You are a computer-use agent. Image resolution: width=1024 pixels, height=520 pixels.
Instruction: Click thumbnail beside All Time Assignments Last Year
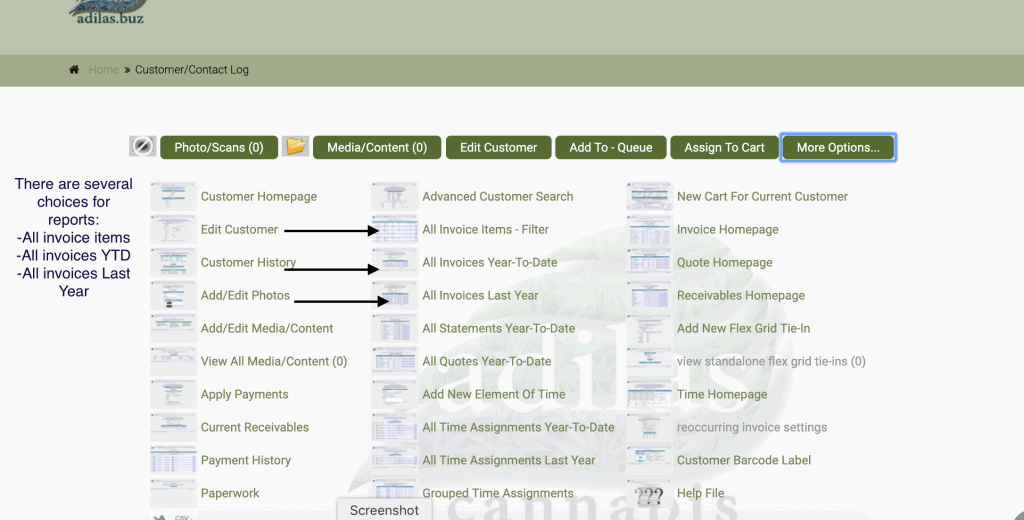(394, 460)
